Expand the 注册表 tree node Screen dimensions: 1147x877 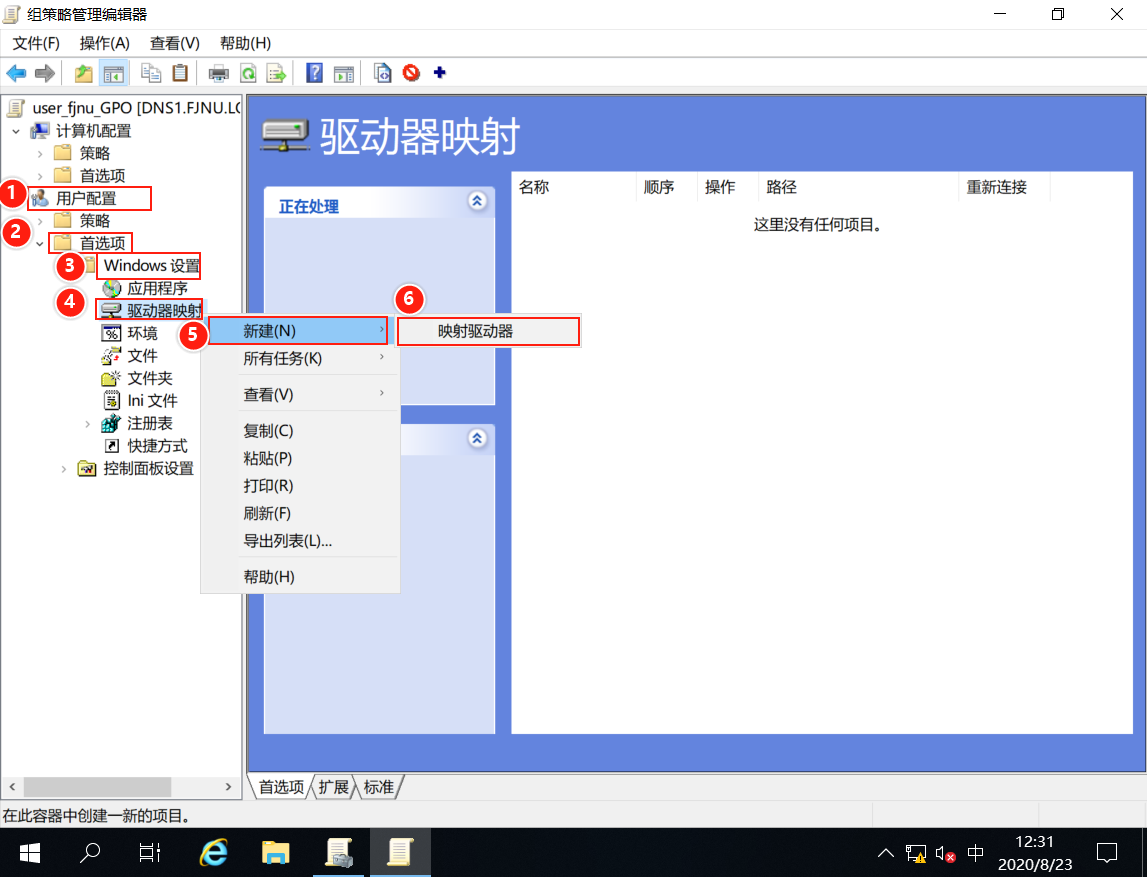(88, 423)
